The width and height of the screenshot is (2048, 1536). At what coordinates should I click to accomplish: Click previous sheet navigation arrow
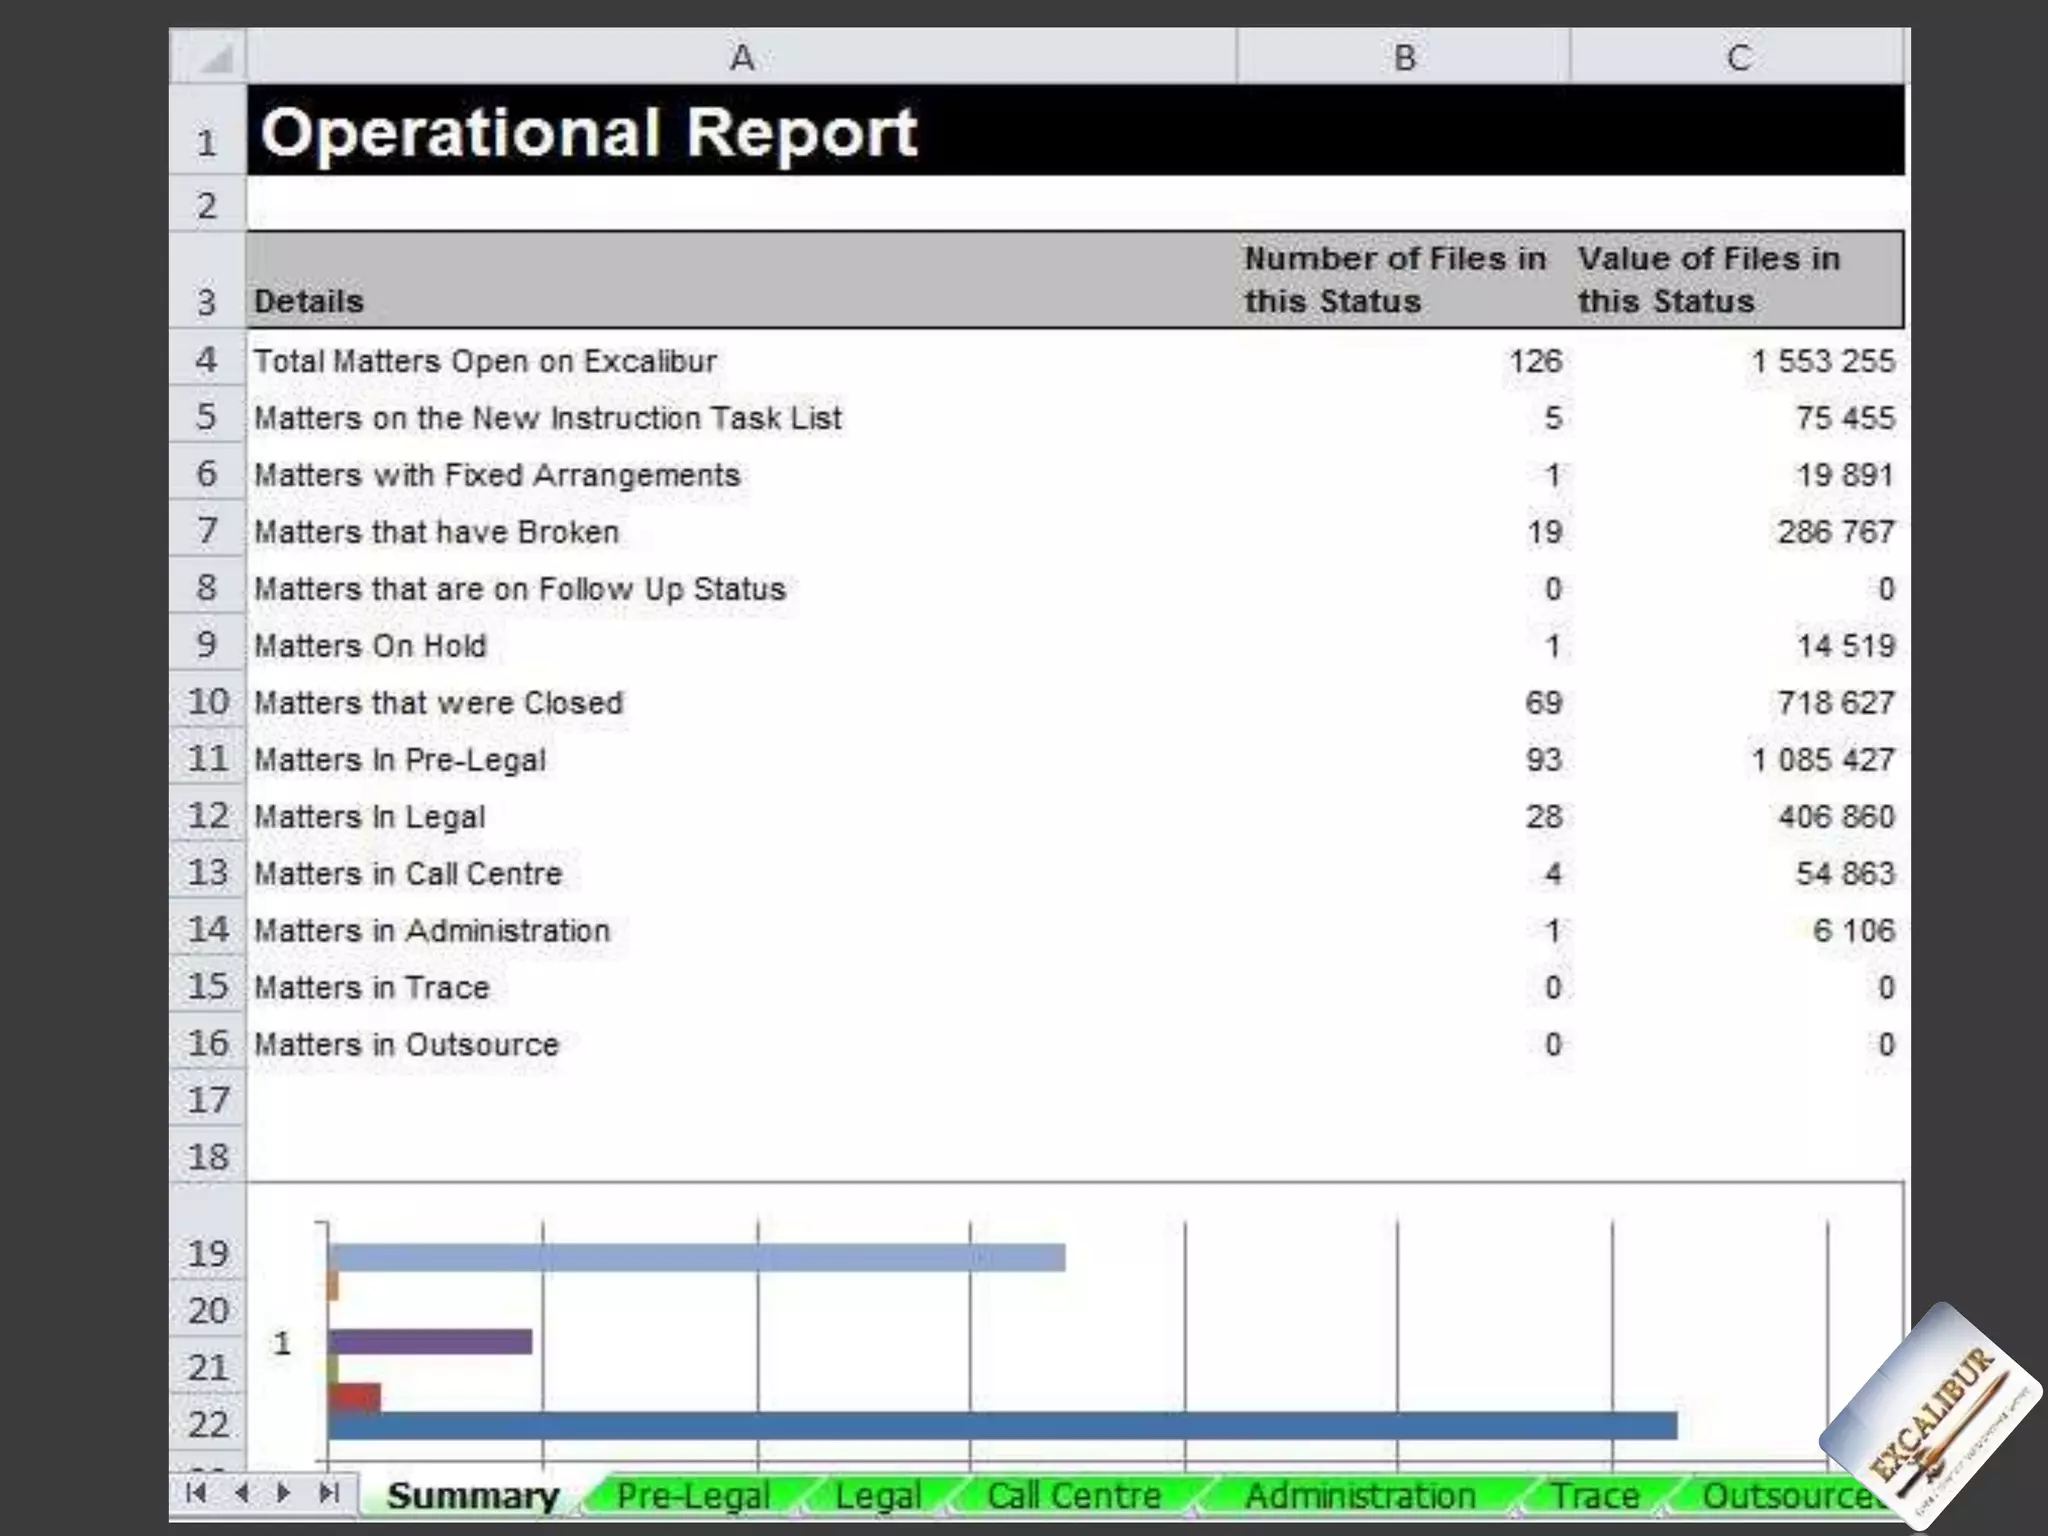pyautogui.click(x=241, y=1493)
